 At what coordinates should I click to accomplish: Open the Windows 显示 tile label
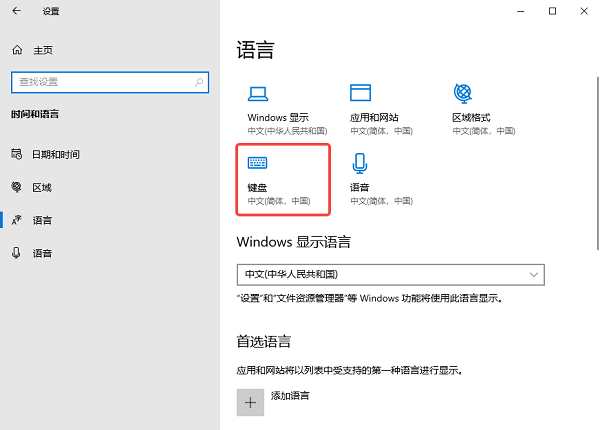[x=278, y=117]
